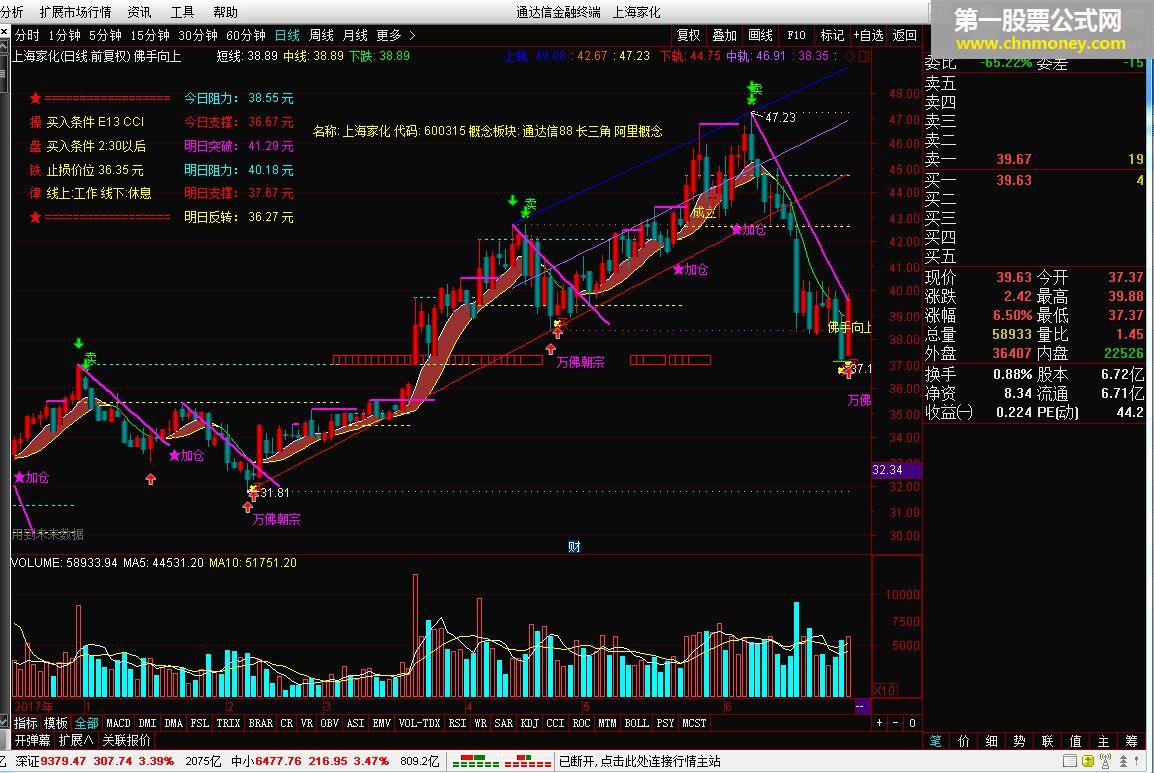The height and width of the screenshot is (773, 1154).
Task: Switch to the 15分钟 period tab
Action: coord(150,35)
